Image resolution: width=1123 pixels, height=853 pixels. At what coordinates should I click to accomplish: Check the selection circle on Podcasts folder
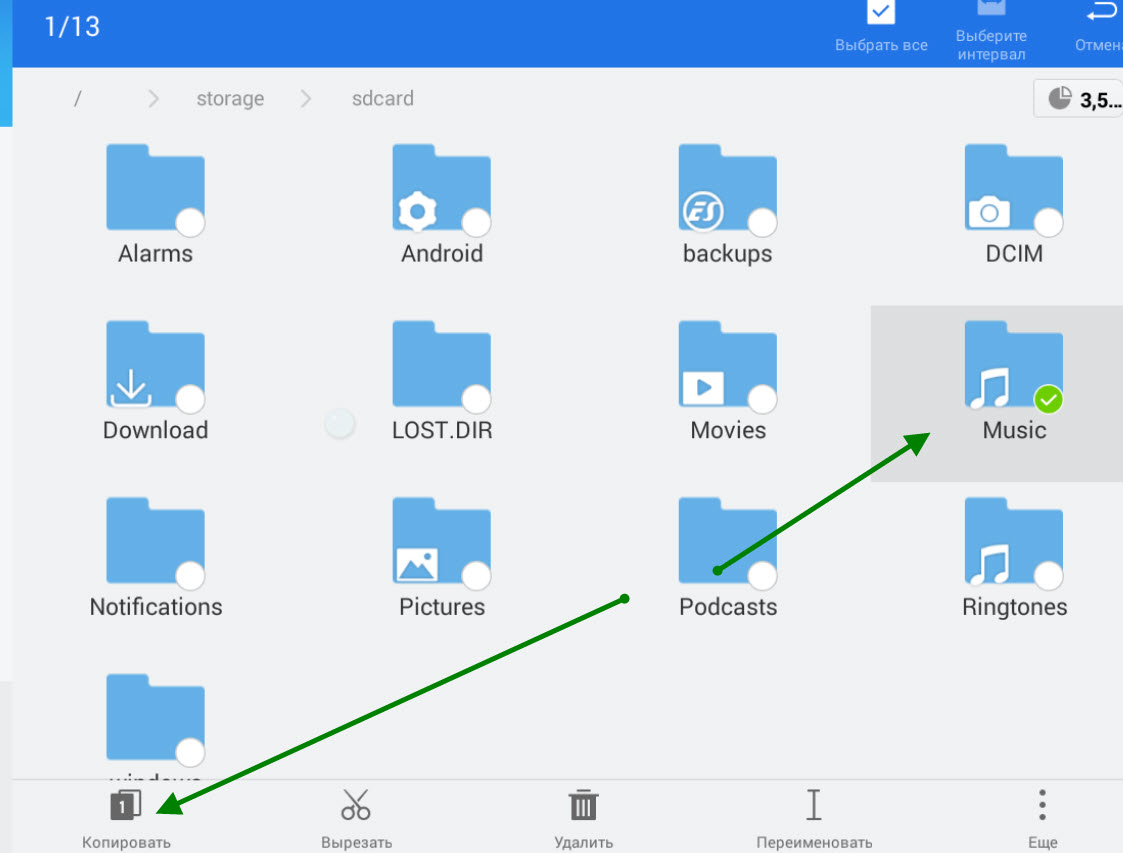(762, 576)
